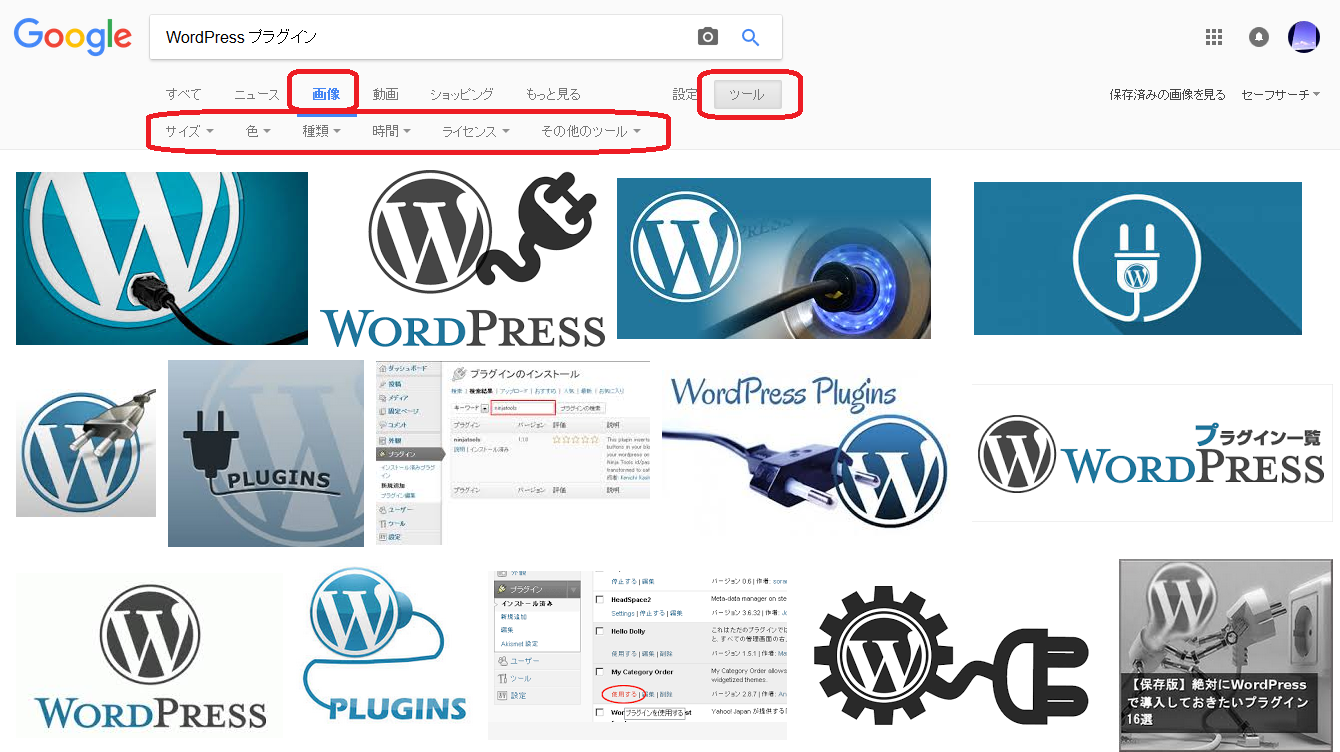Search by image using camera icon
The width and height of the screenshot is (1340, 752).
click(708, 37)
